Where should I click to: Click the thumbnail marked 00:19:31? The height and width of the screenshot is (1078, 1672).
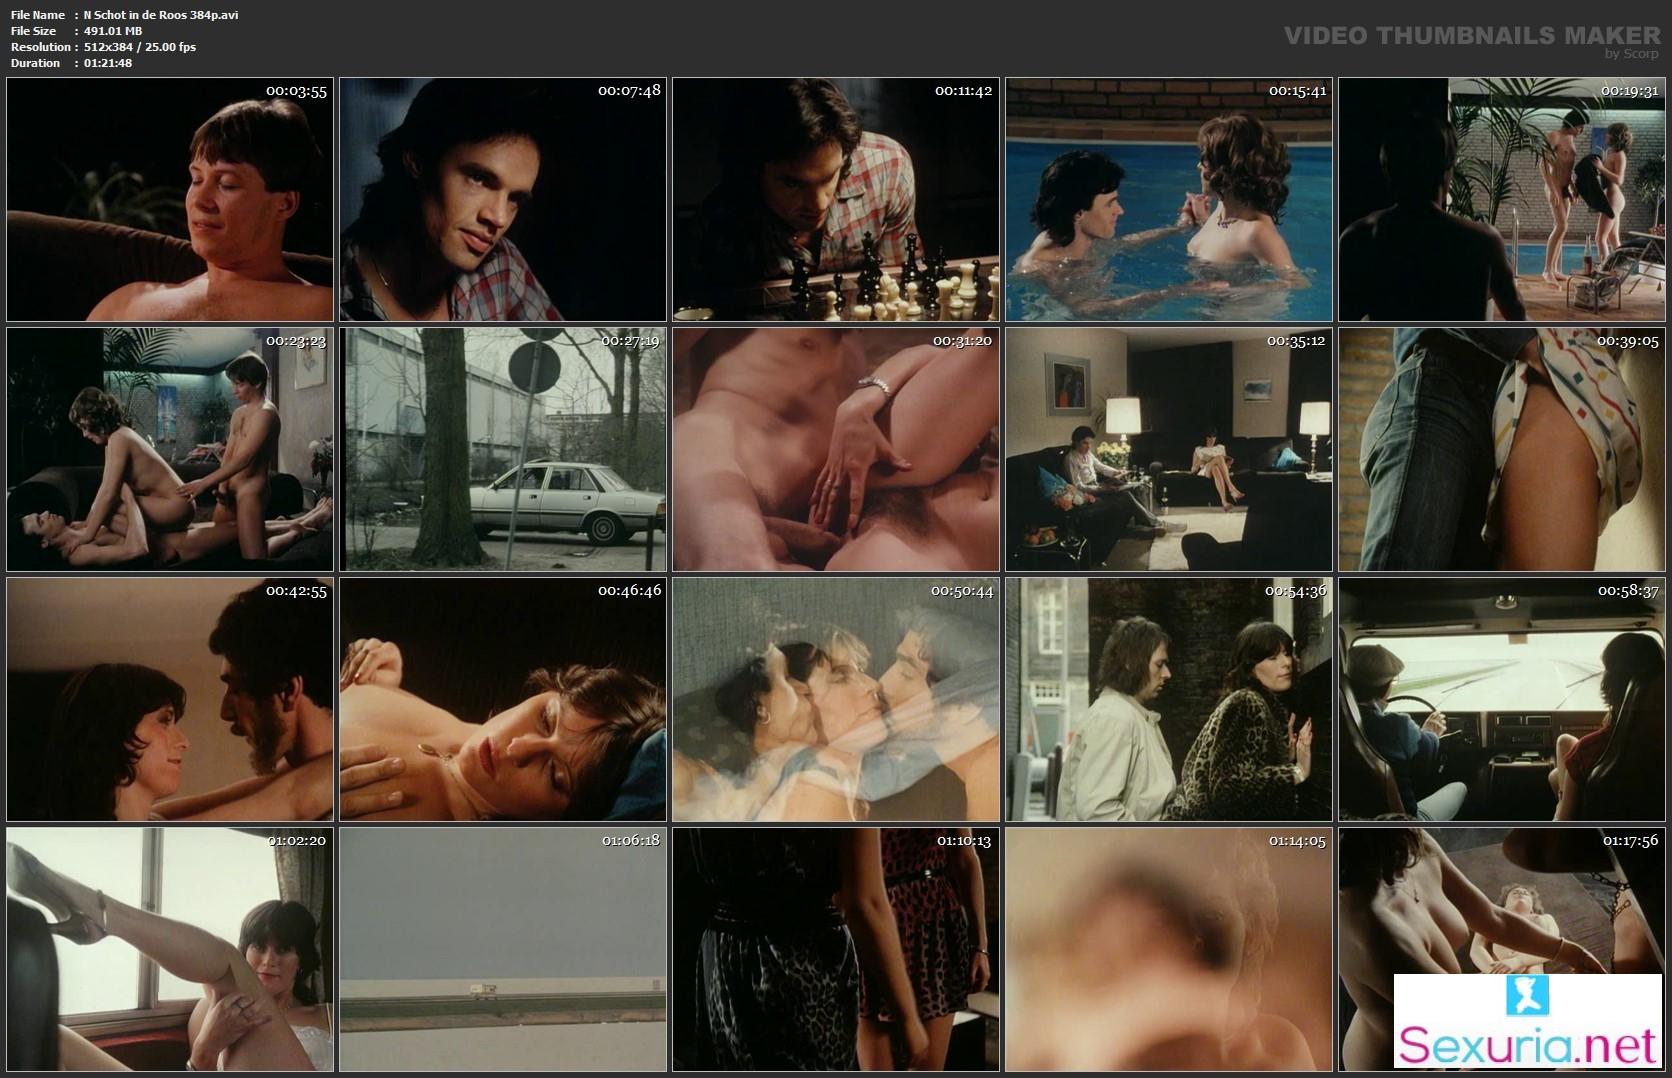1502,200
